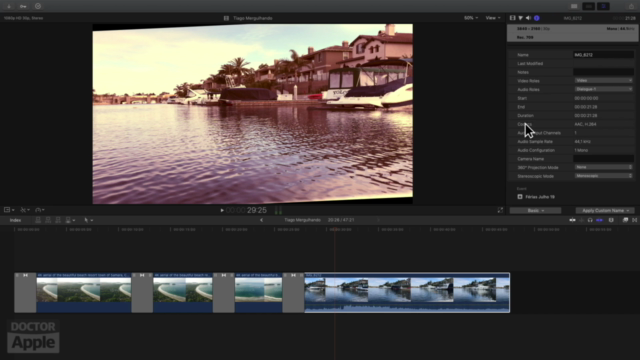Open the Audio Roles dropdown
Image resolution: width=640 pixels, height=360 pixels.
pos(604,89)
